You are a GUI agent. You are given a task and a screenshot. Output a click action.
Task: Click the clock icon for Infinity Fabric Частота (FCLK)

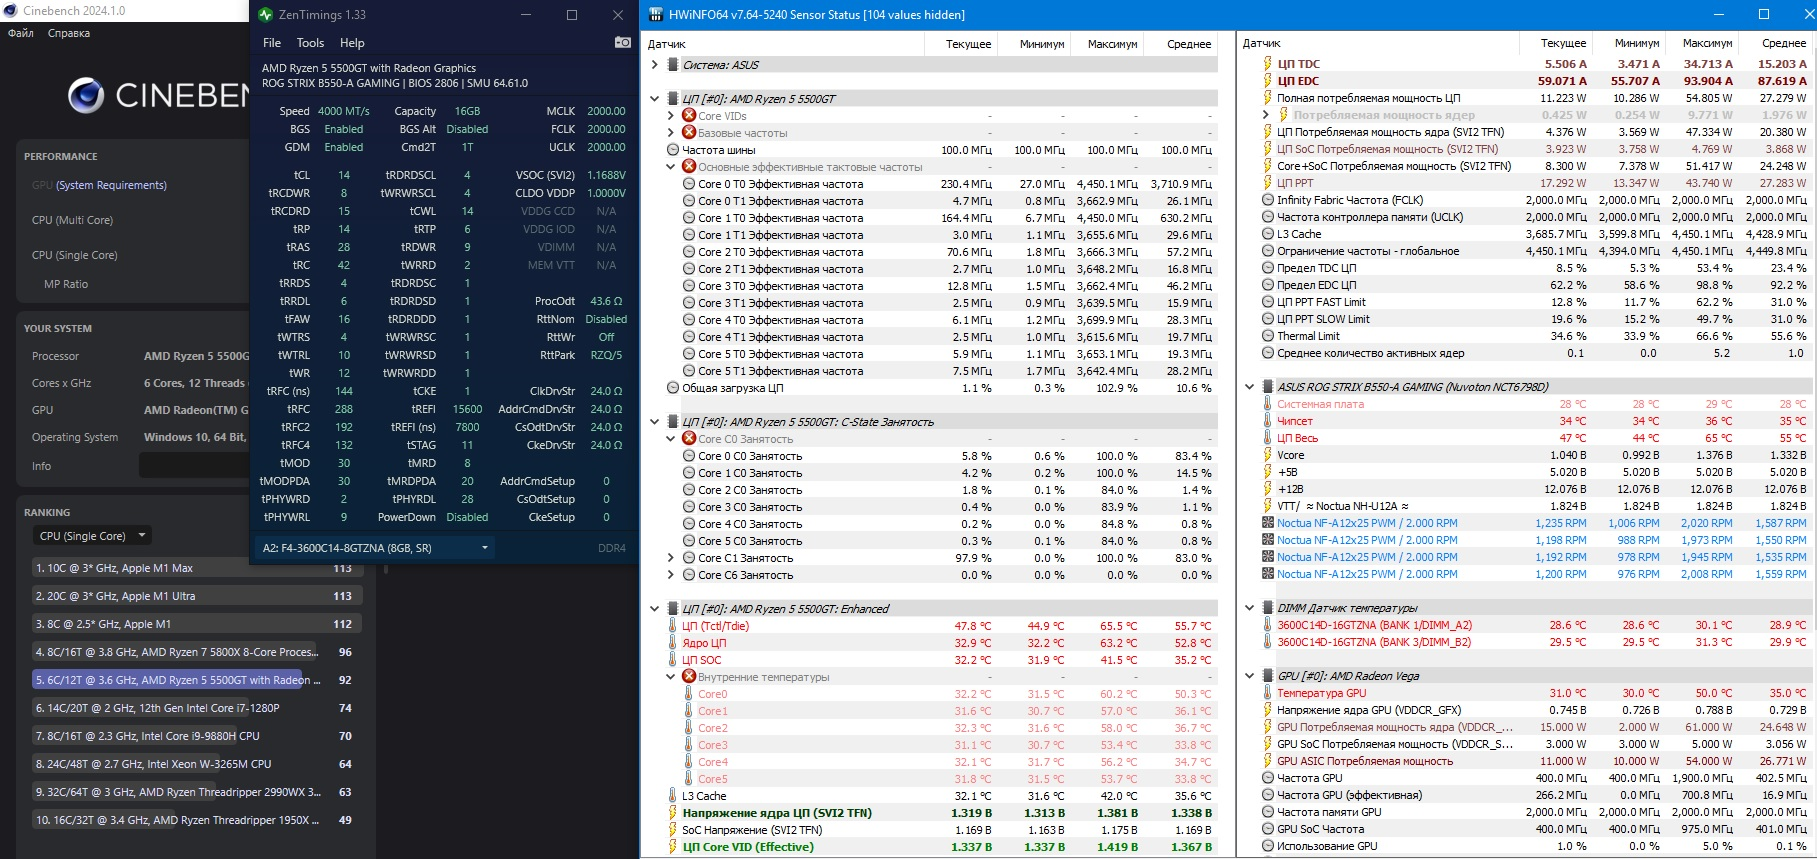click(x=1268, y=200)
